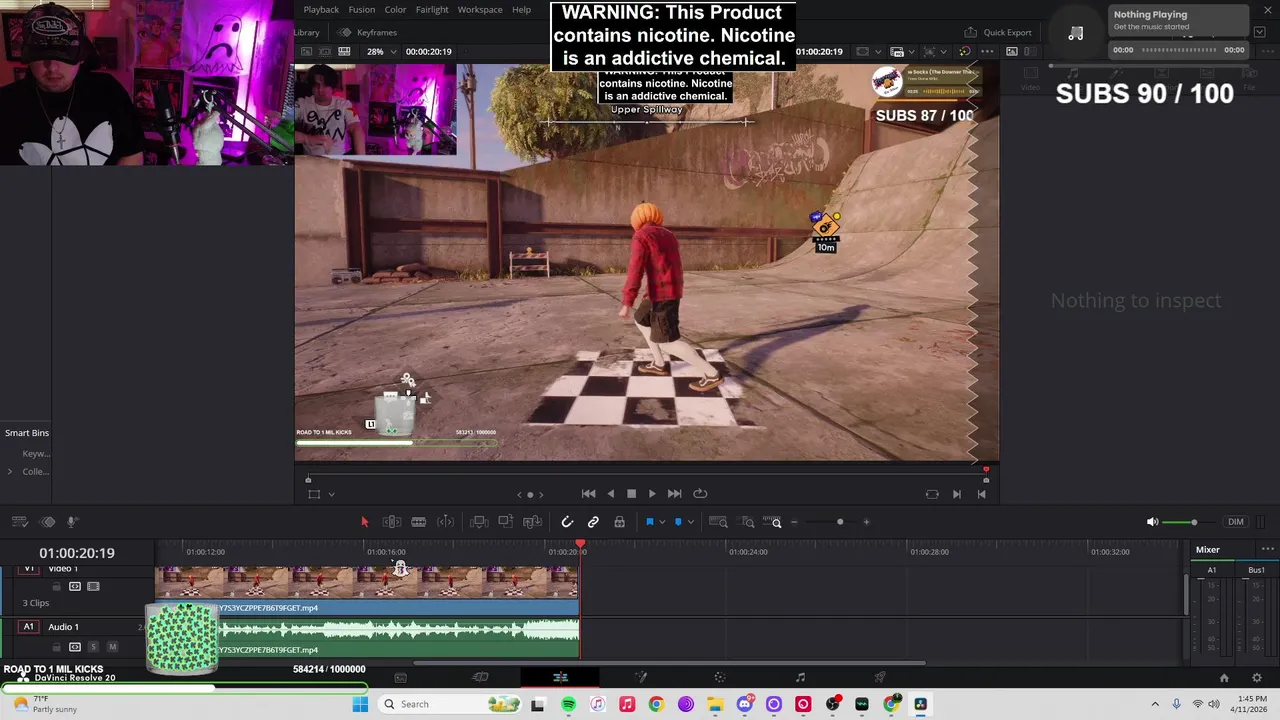Toggle Loop playback in viewer transport
The image size is (1280, 720).
tap(700, 493)
